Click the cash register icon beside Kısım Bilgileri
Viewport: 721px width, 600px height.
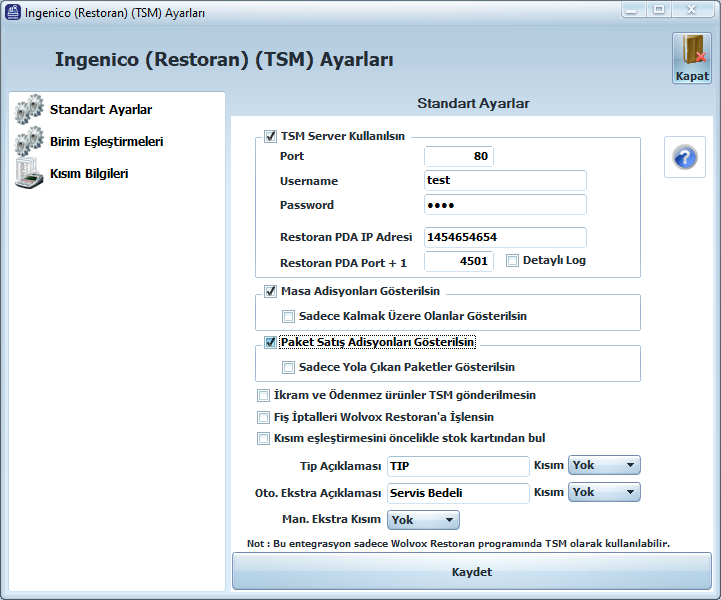click(x=28, y=173)
